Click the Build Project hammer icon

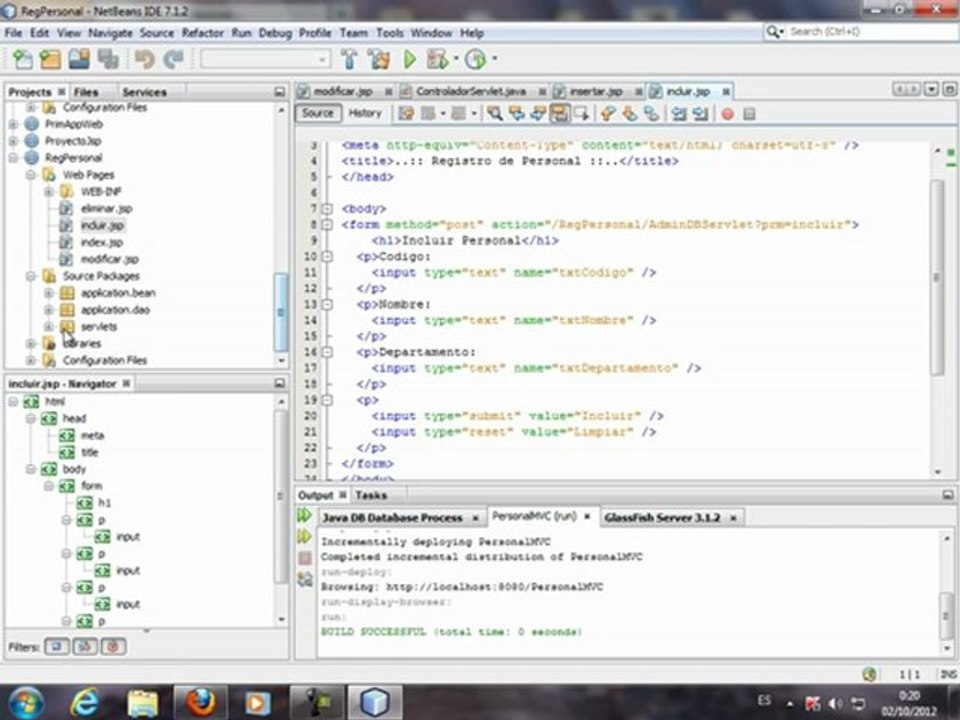point(349,60)
